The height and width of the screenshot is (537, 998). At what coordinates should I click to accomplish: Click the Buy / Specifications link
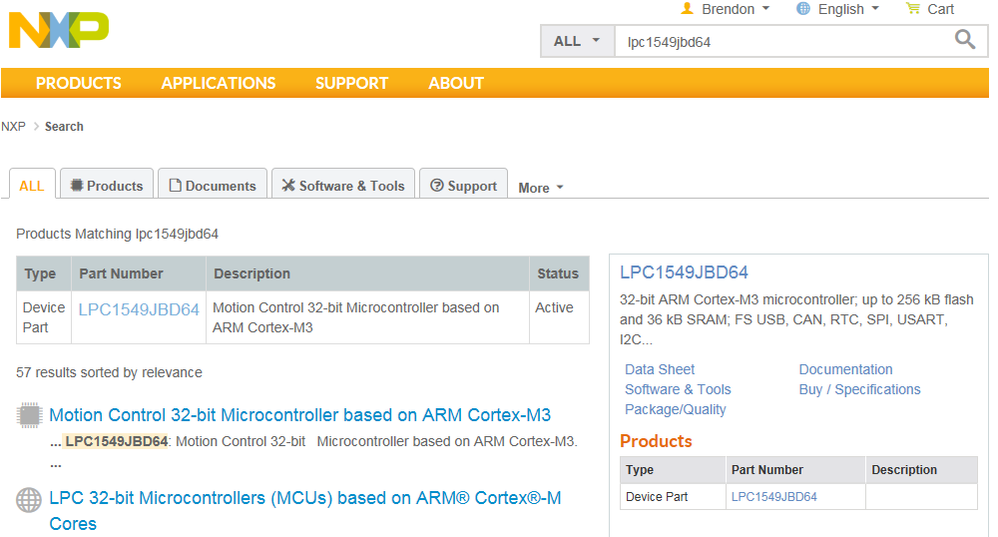(x=859, y=389)
